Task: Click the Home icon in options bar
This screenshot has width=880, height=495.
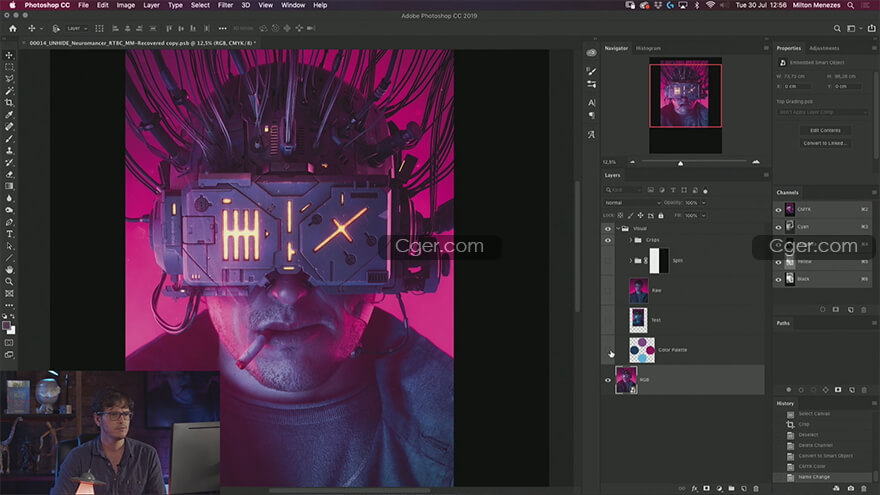Action: pos(12,28)
